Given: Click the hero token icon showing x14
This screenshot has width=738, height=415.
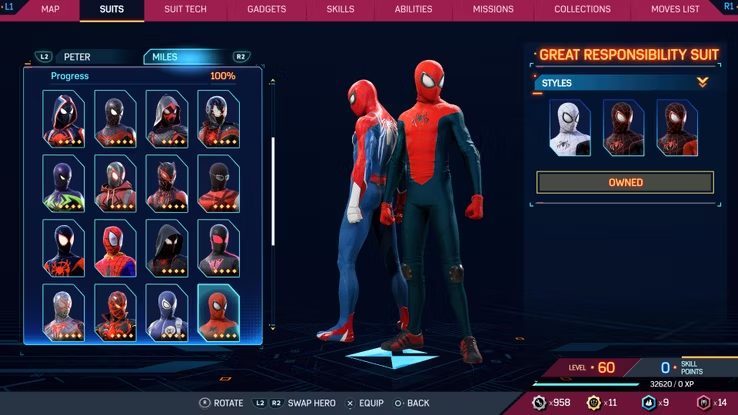Looking at the screenshot, I should [x=703, y=402].
